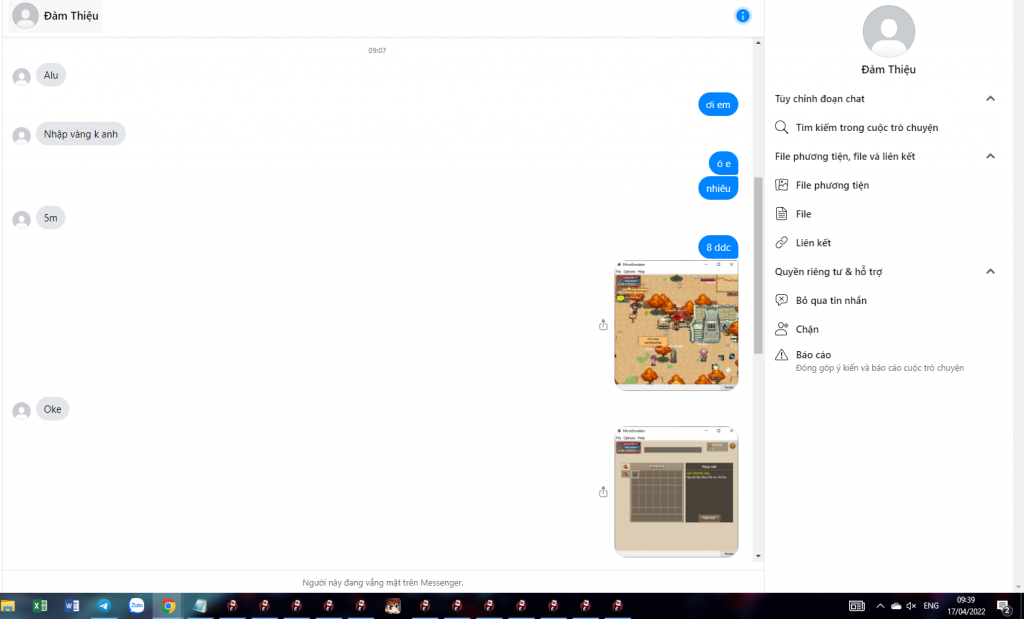The height and width of the screenshot is (619, 1024).
Task: Collapse Tùy chỉnh đoạn chat section
Action: point(990,99)
